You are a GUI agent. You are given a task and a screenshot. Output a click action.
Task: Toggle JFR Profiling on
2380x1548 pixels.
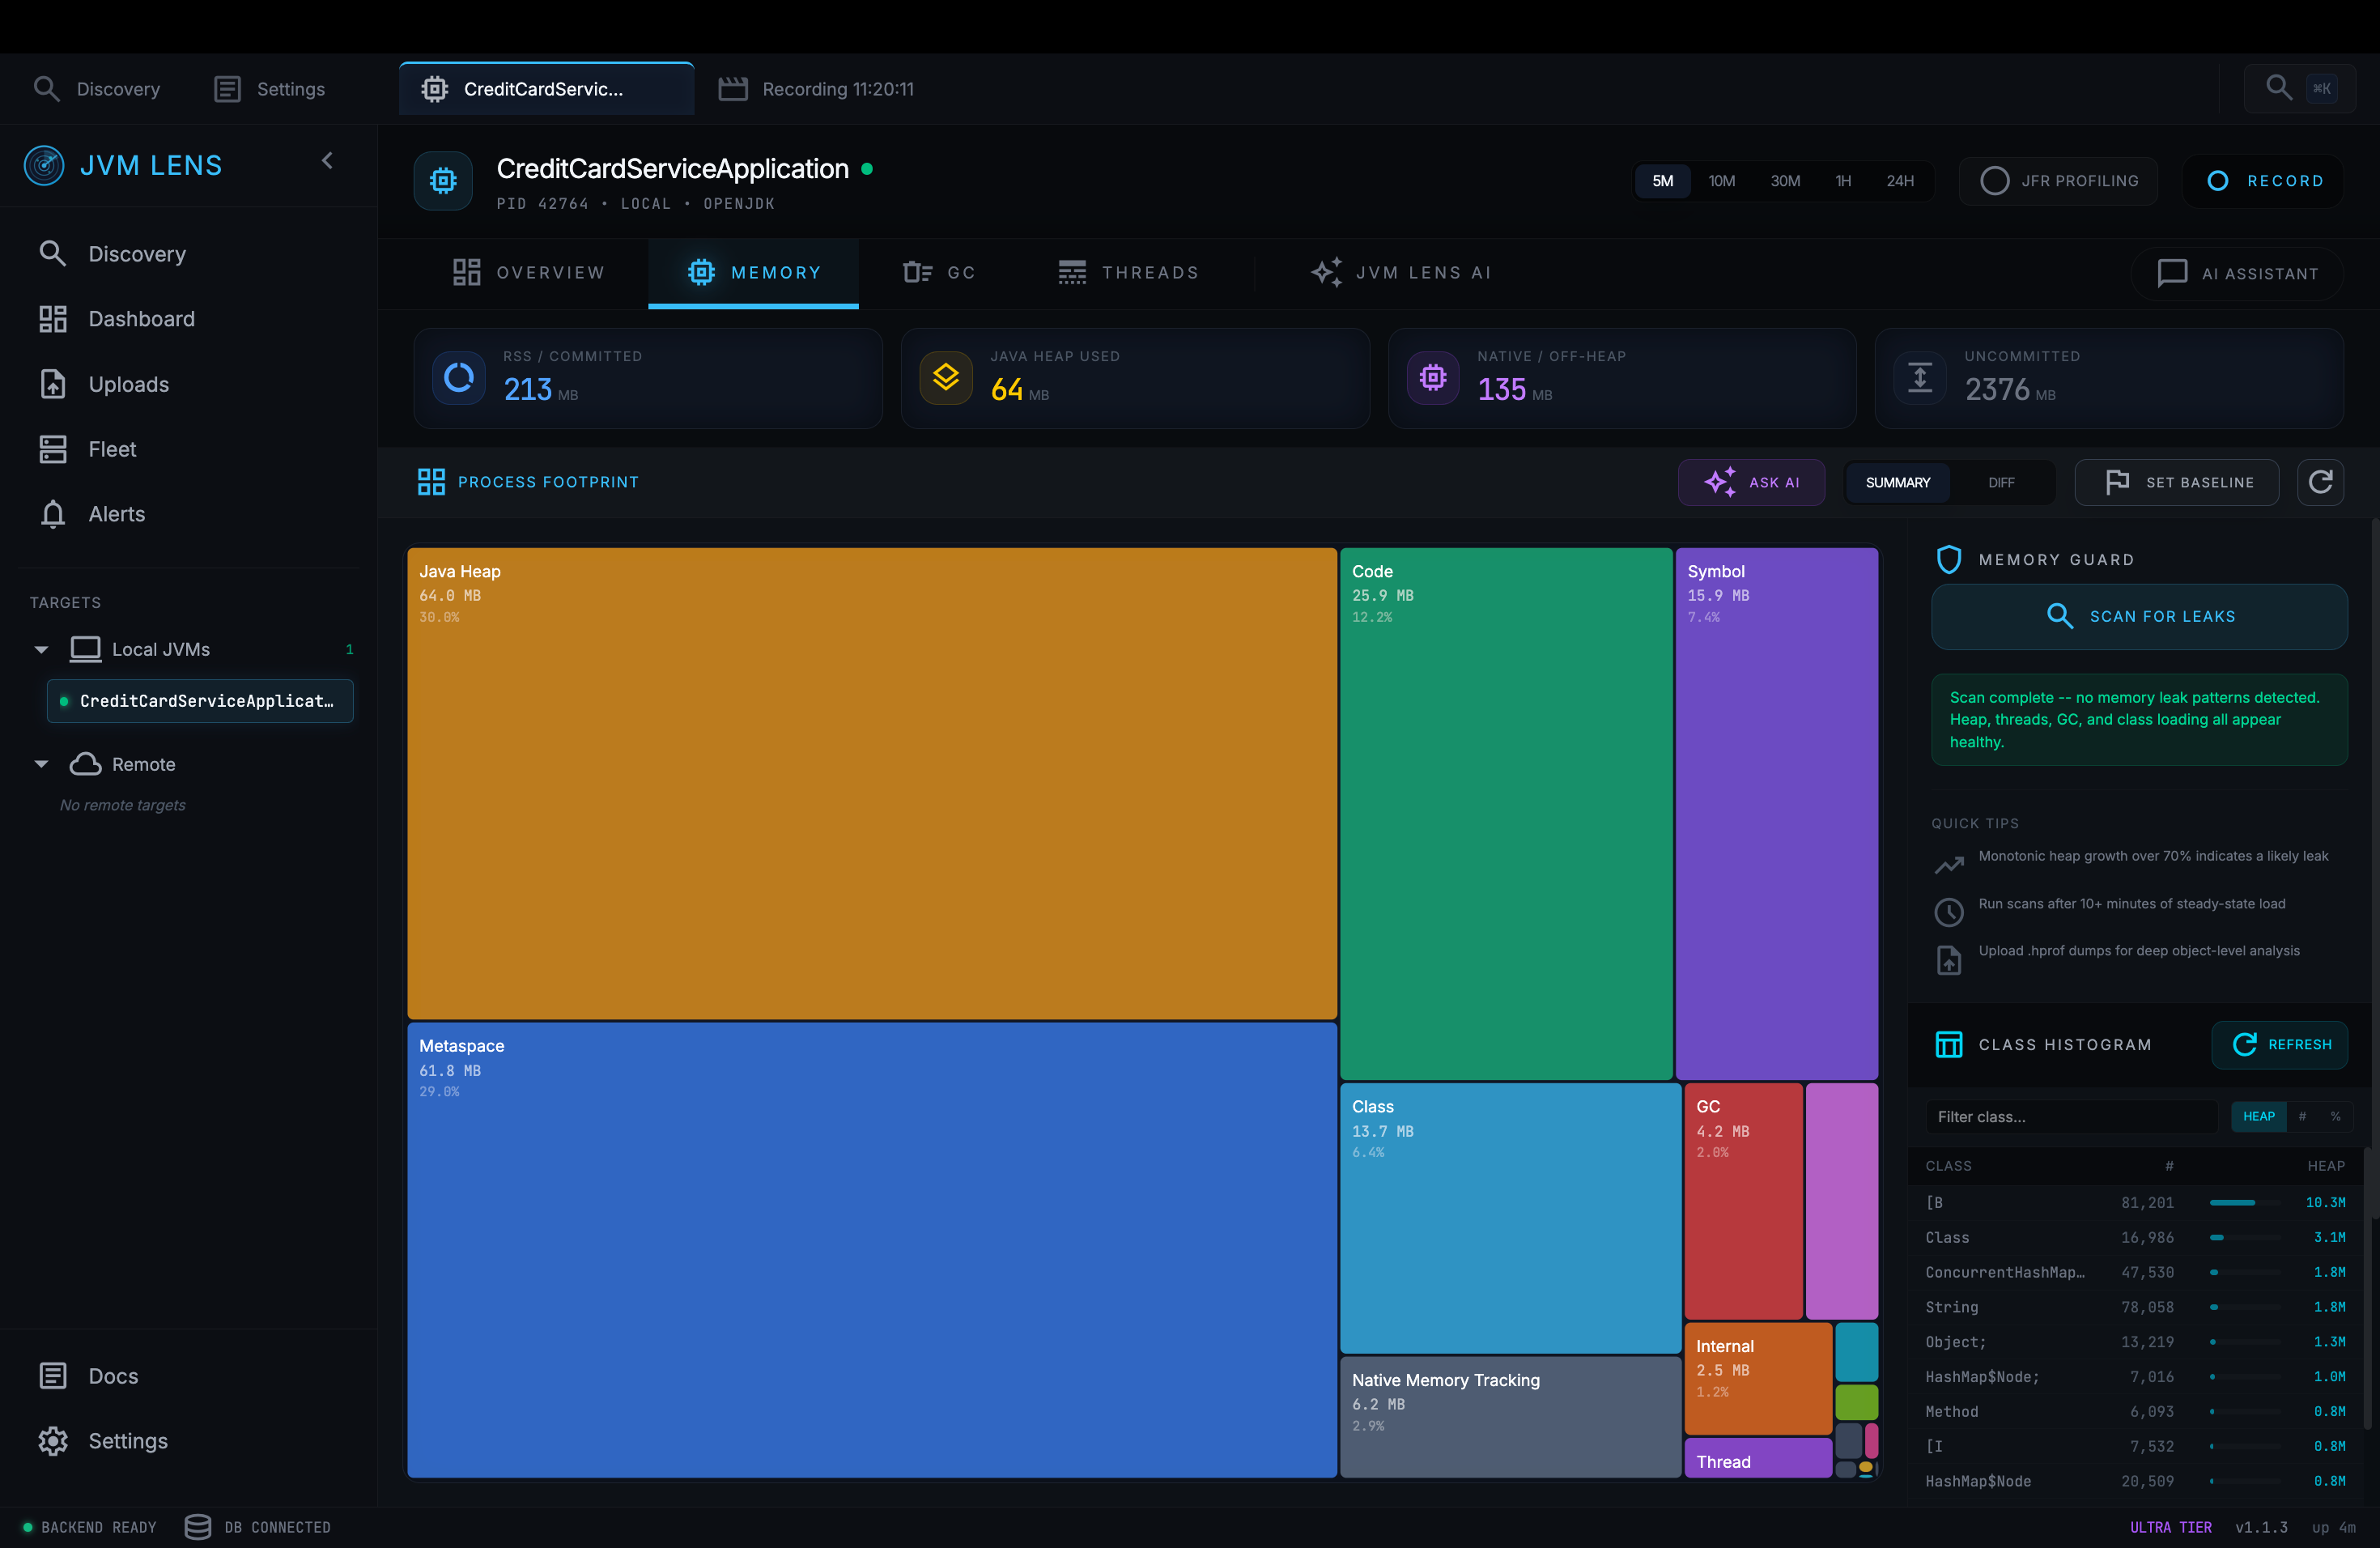(x=2059, y=181)
